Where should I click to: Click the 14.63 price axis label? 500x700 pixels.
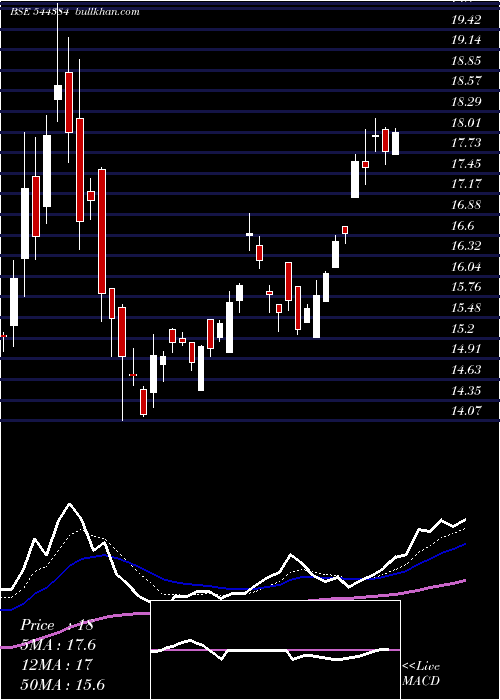click(466, 370)
